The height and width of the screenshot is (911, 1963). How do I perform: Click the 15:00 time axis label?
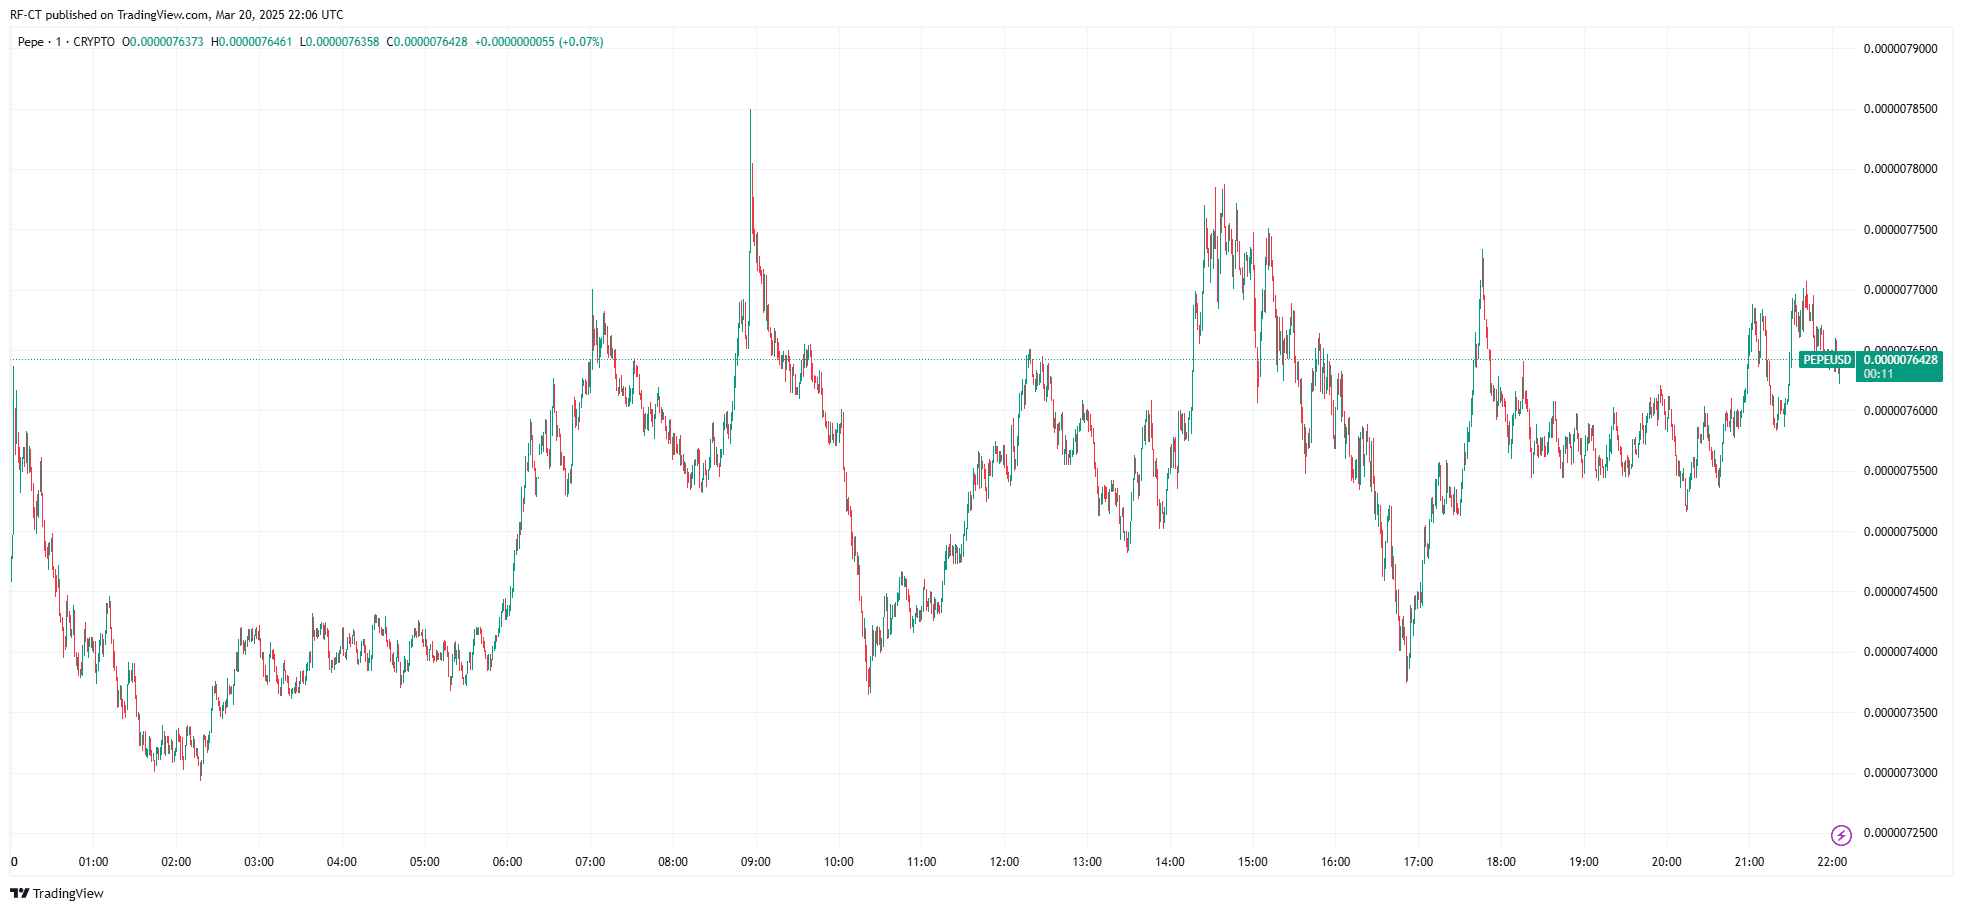(1253, 862)
